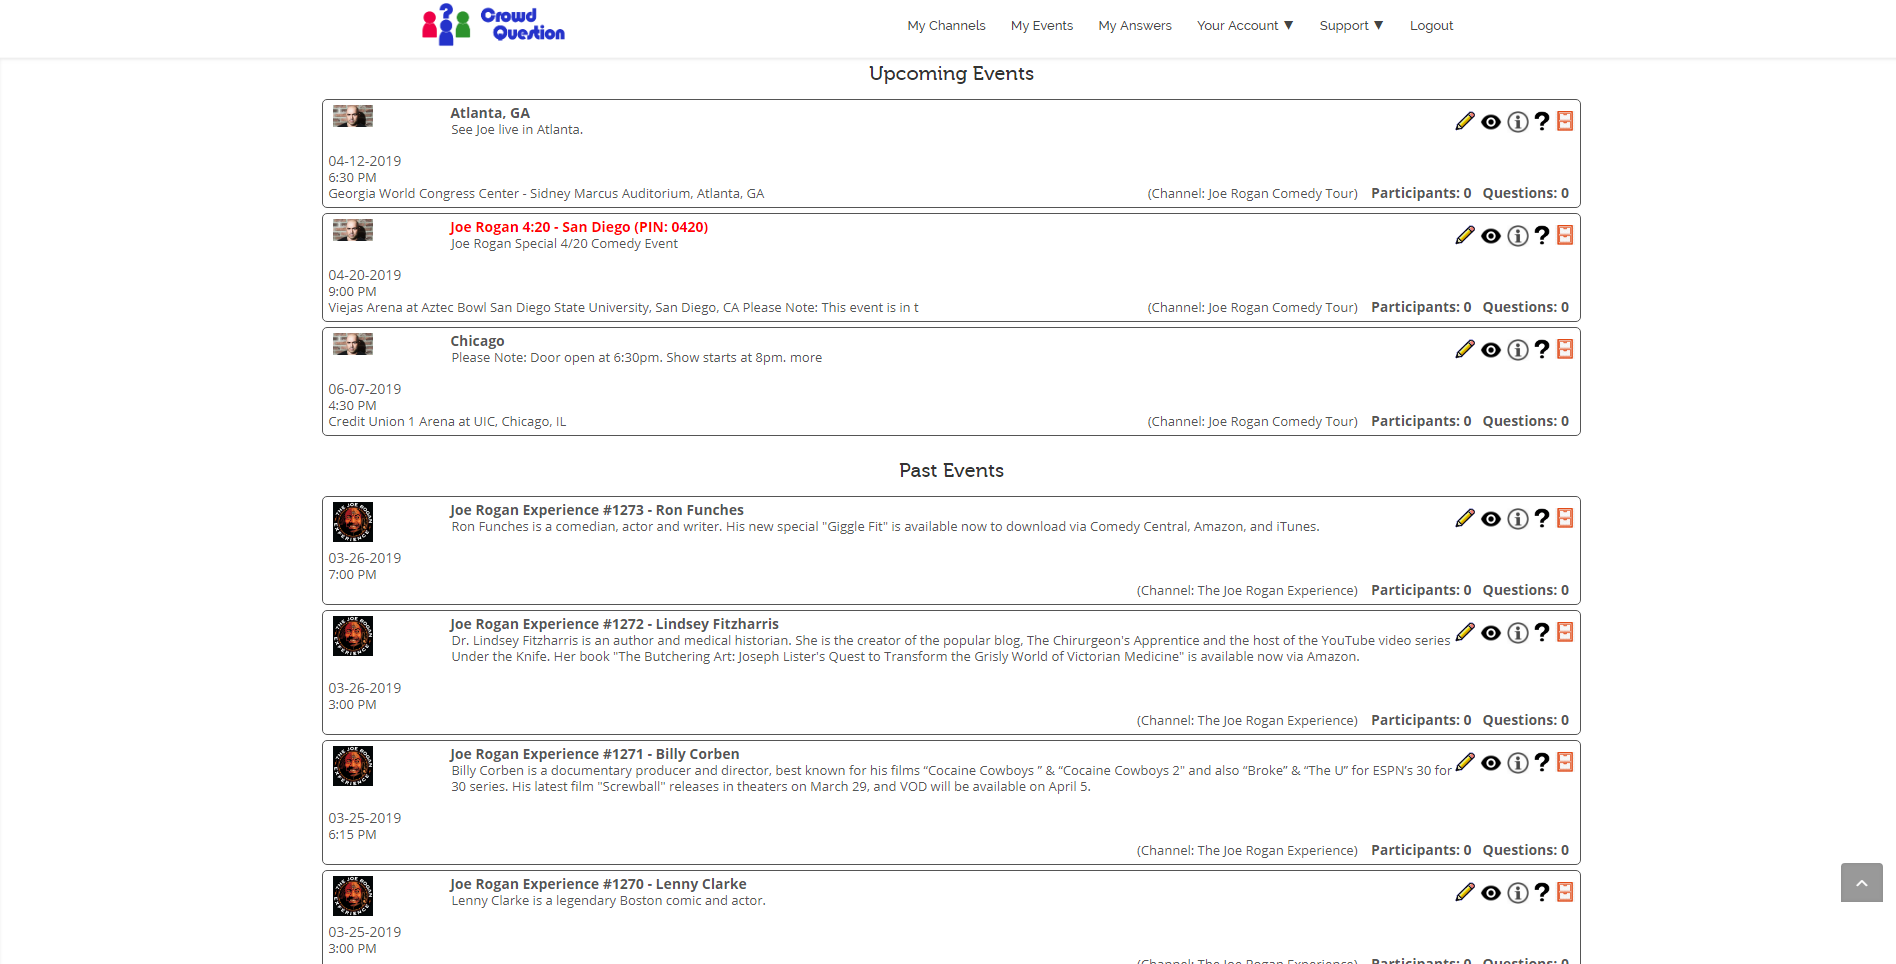
Task: Edit the #1273 Ron Funches event
Action: pos(1465,518)
